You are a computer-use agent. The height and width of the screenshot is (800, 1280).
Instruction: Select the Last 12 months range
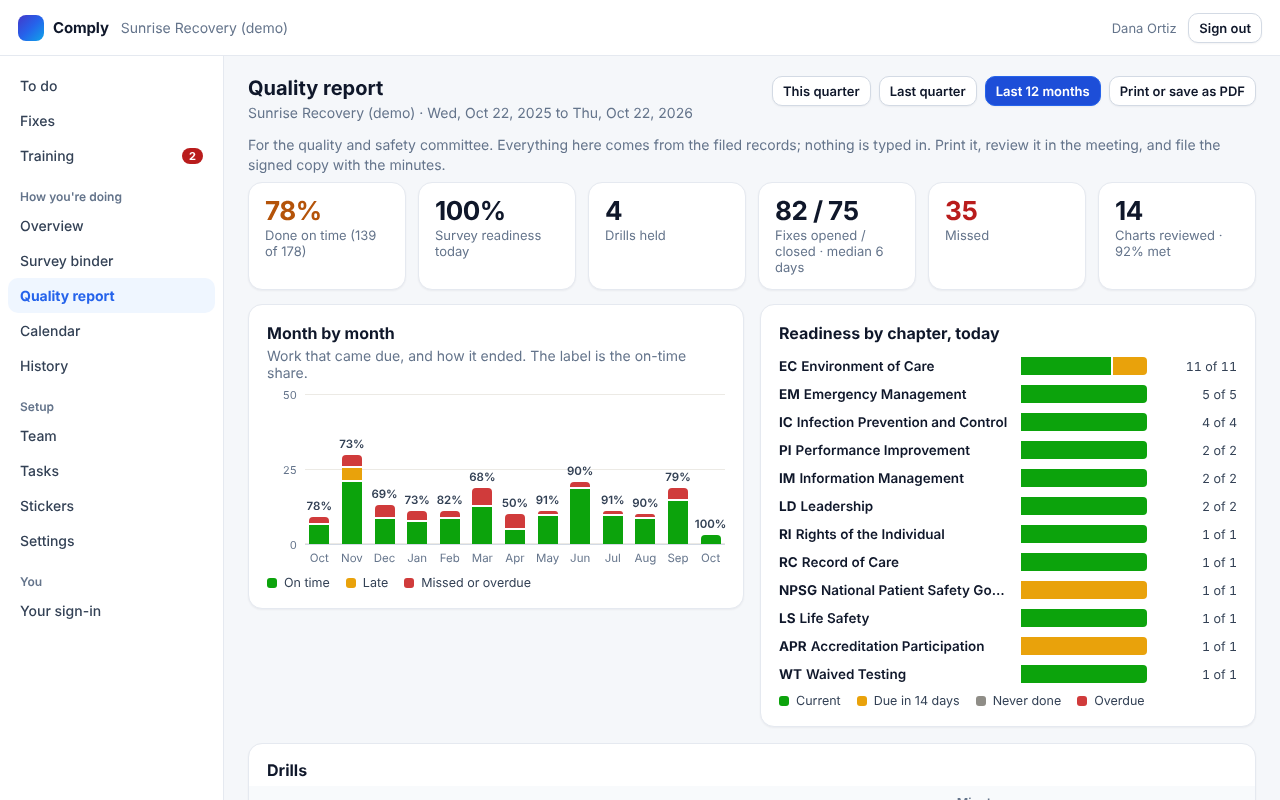click(1043, 91)
